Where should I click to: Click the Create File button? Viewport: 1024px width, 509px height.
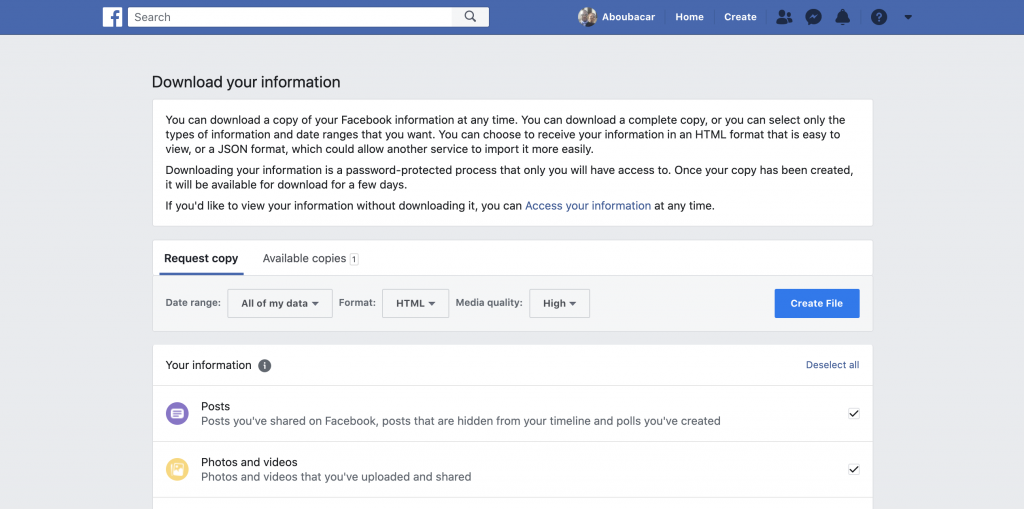817,303
